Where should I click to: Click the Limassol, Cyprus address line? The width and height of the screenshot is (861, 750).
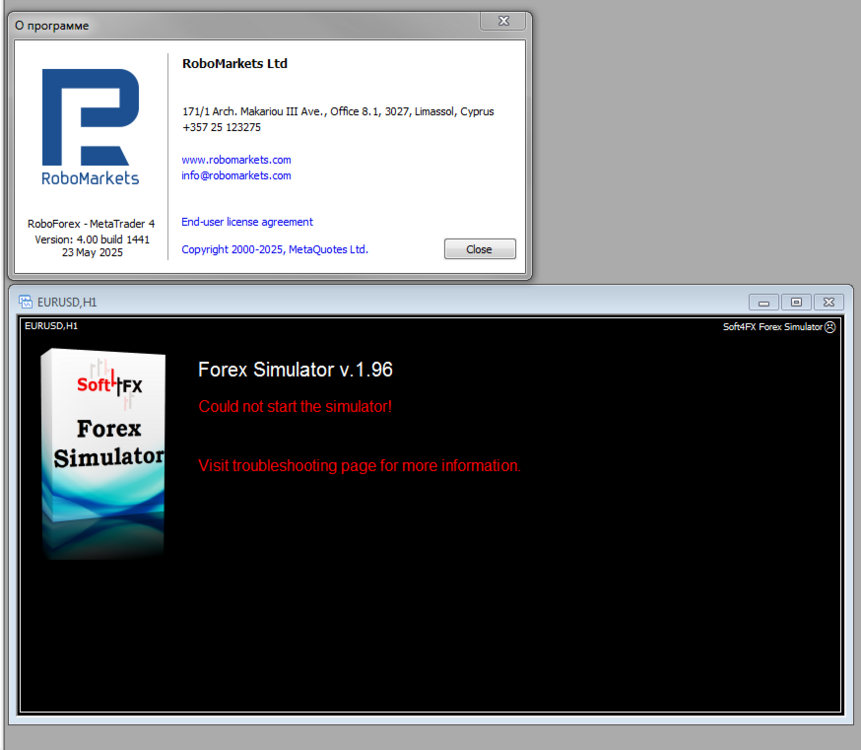(x=338, y=111)
